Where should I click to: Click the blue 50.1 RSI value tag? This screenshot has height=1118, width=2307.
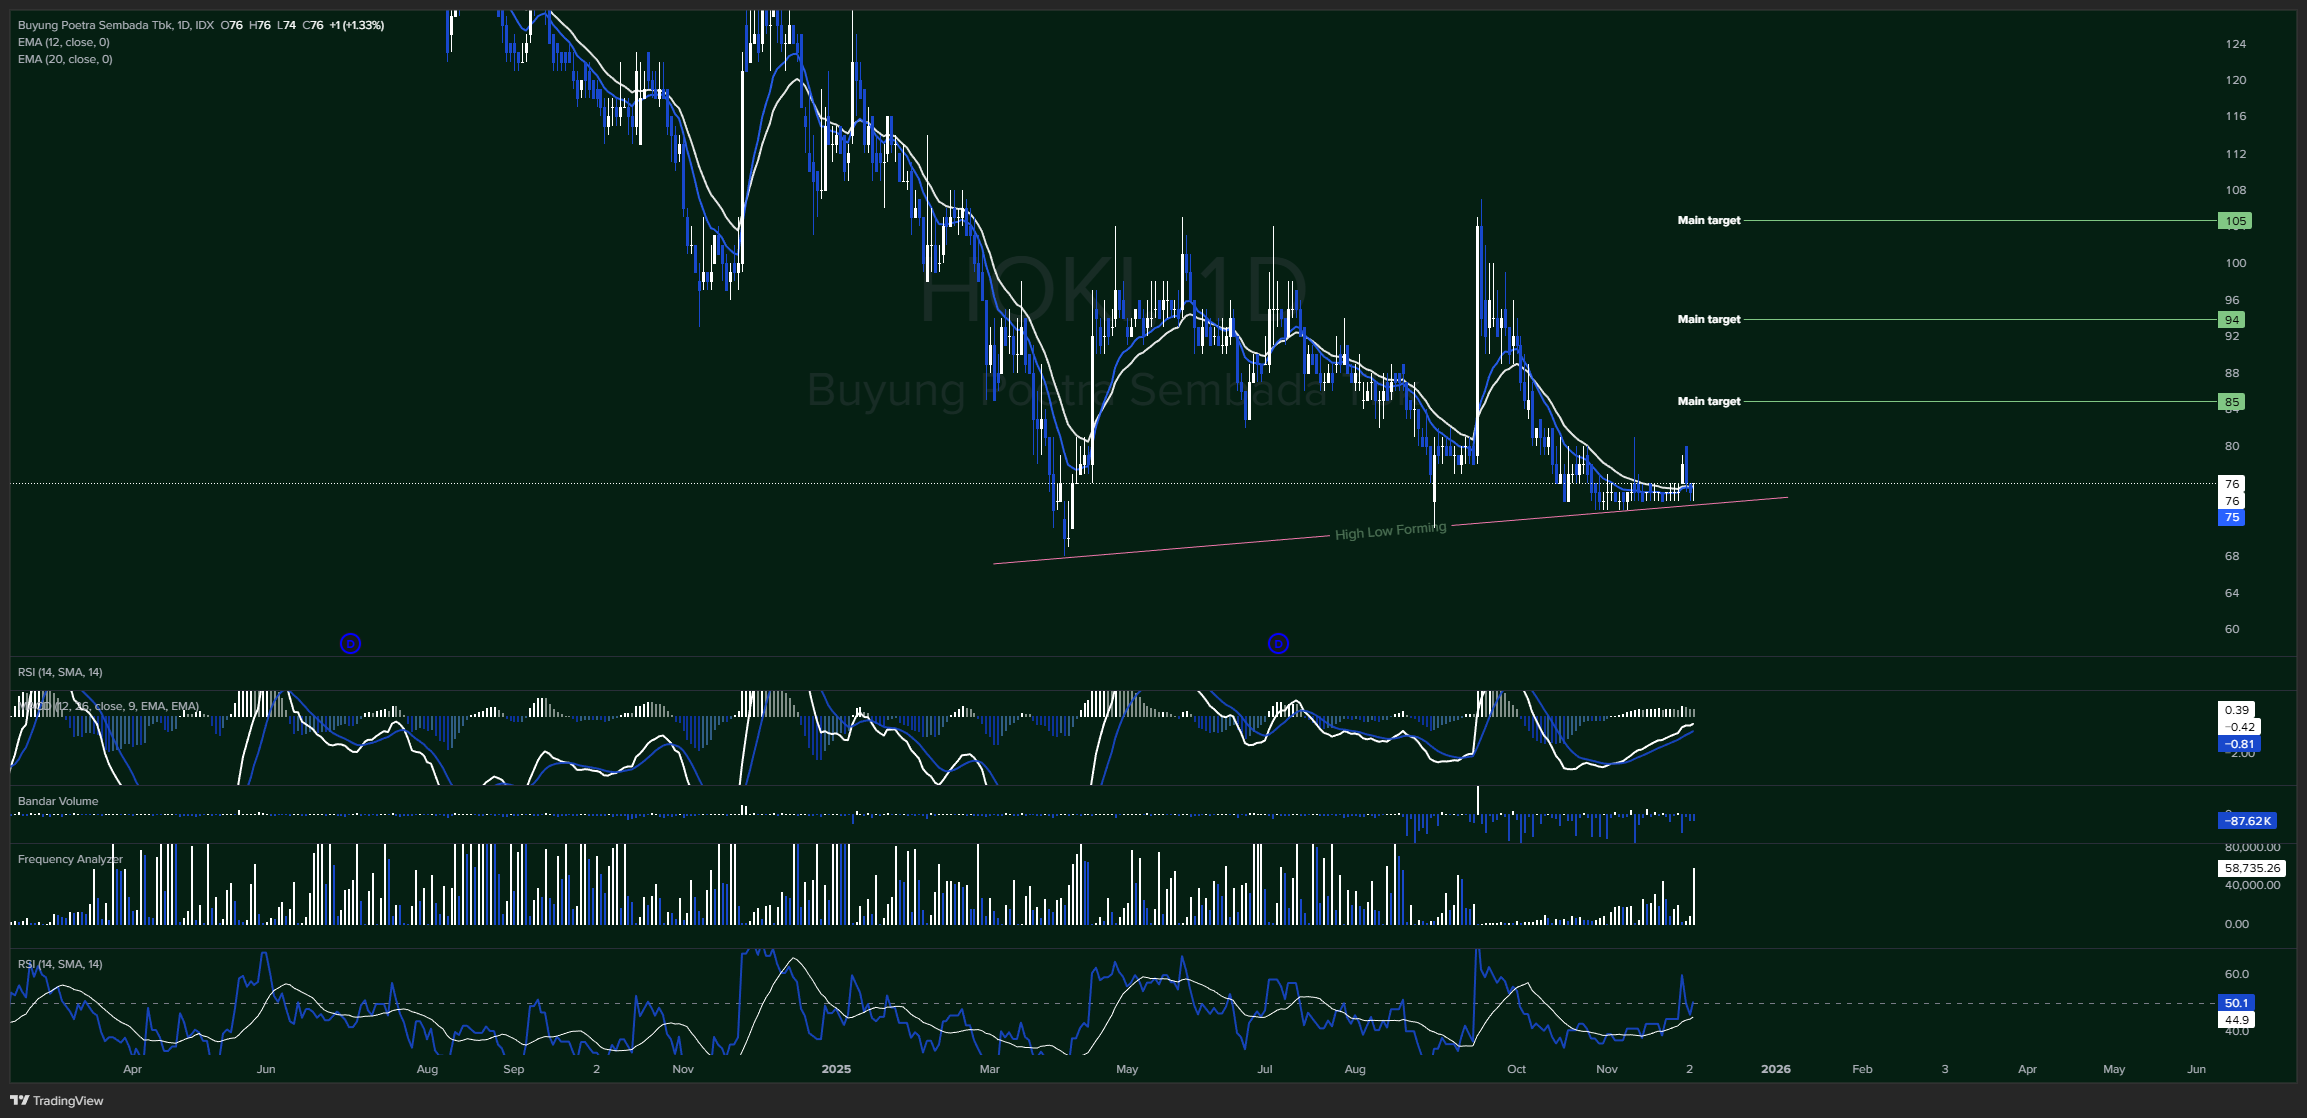[2236, 1003]
